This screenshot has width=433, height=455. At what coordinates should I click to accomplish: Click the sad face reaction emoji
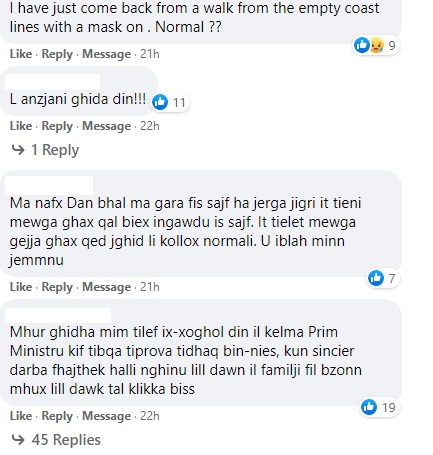(x=377, y=45)
